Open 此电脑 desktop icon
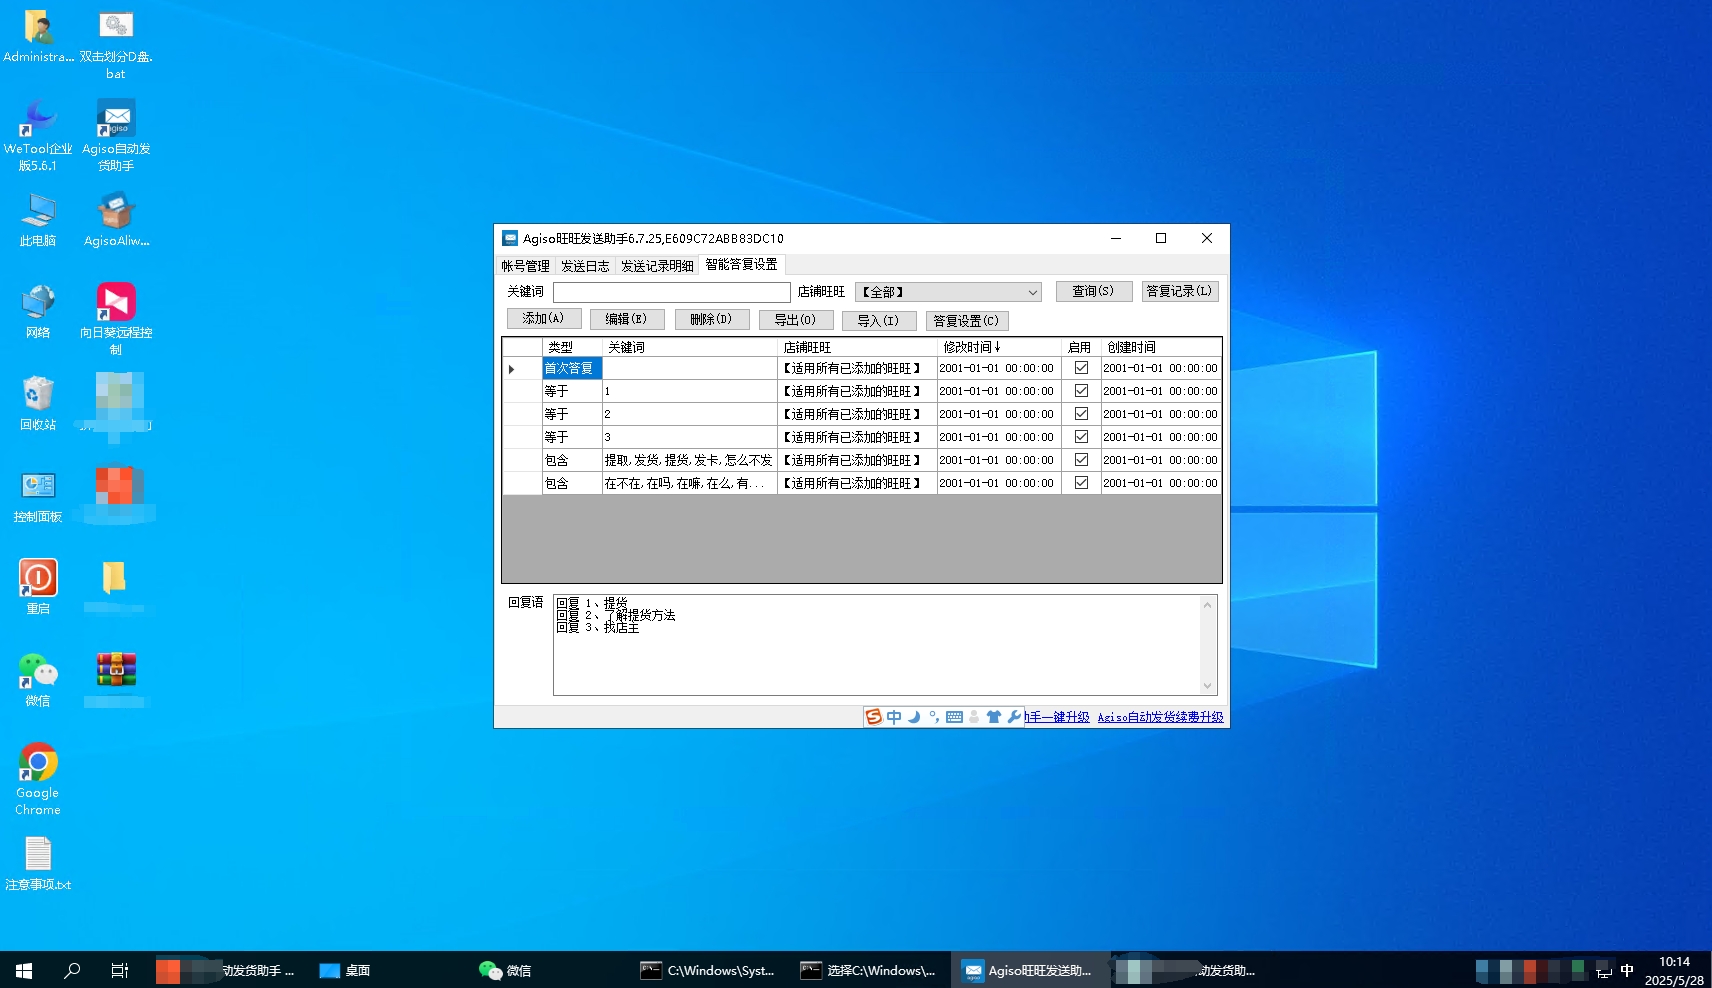The height and width of the screenshot is (988, 1712). coord(38,220)
